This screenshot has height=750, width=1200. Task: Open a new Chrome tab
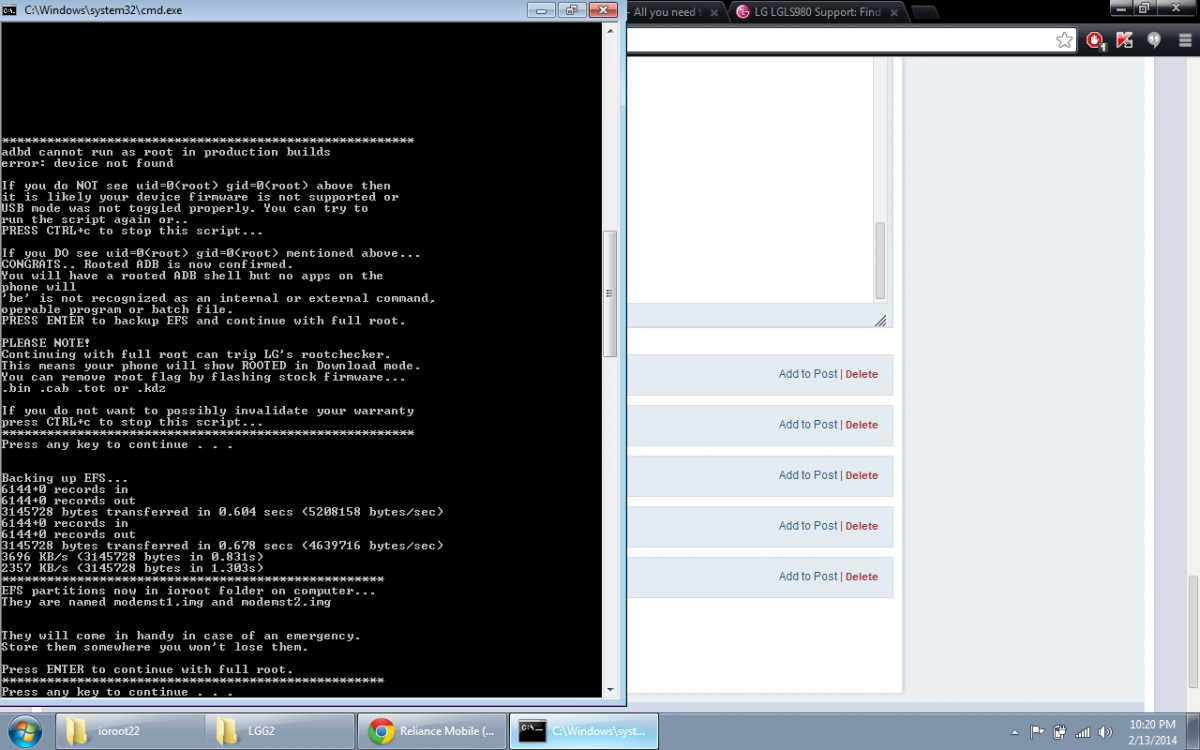click(924, 12)
